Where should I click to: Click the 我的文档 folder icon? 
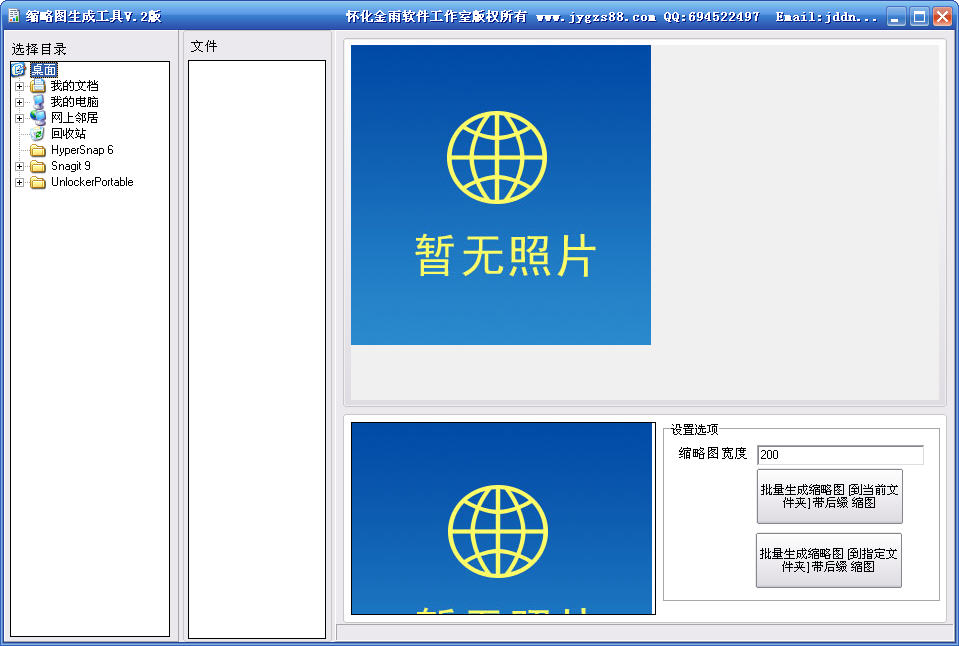pyautogui.click(x=38, y=86)
